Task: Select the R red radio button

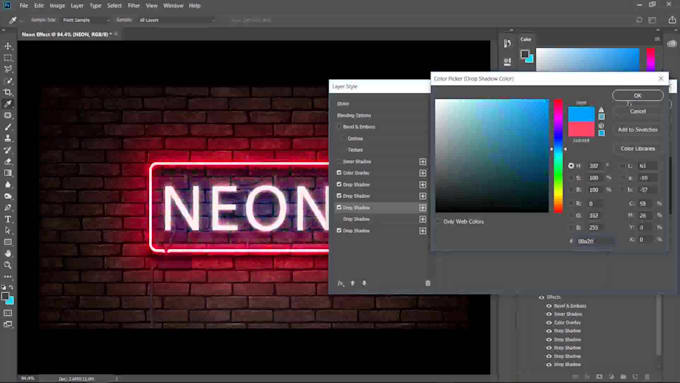Action: [571, 203]
